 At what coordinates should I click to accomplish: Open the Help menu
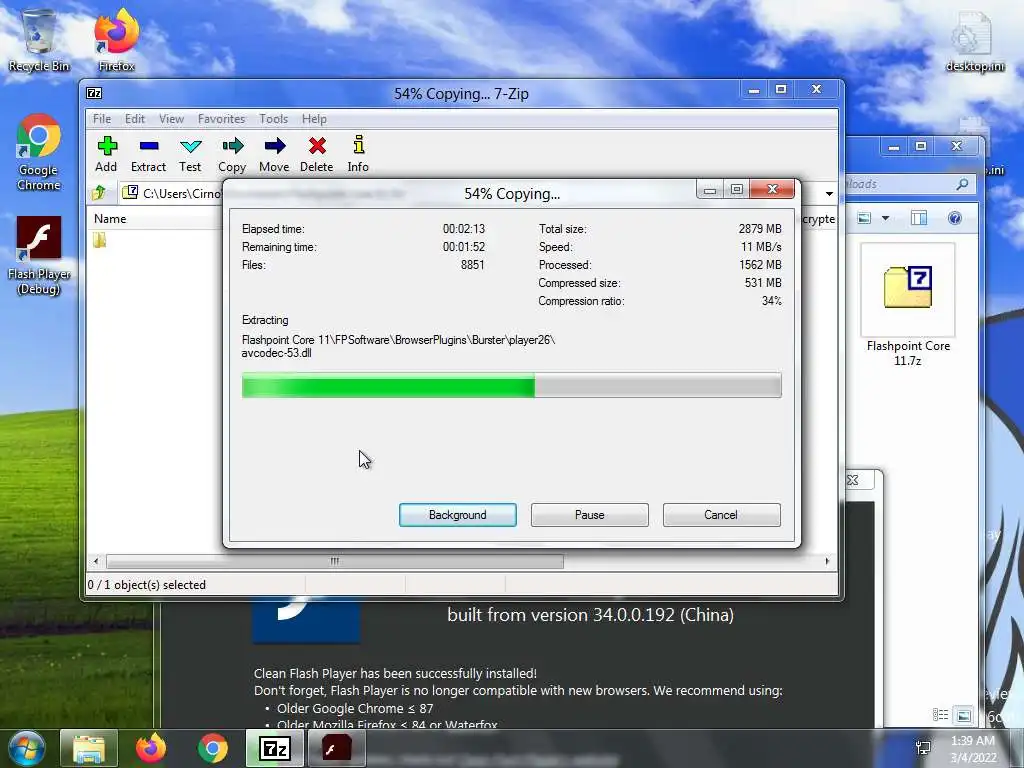314,119
